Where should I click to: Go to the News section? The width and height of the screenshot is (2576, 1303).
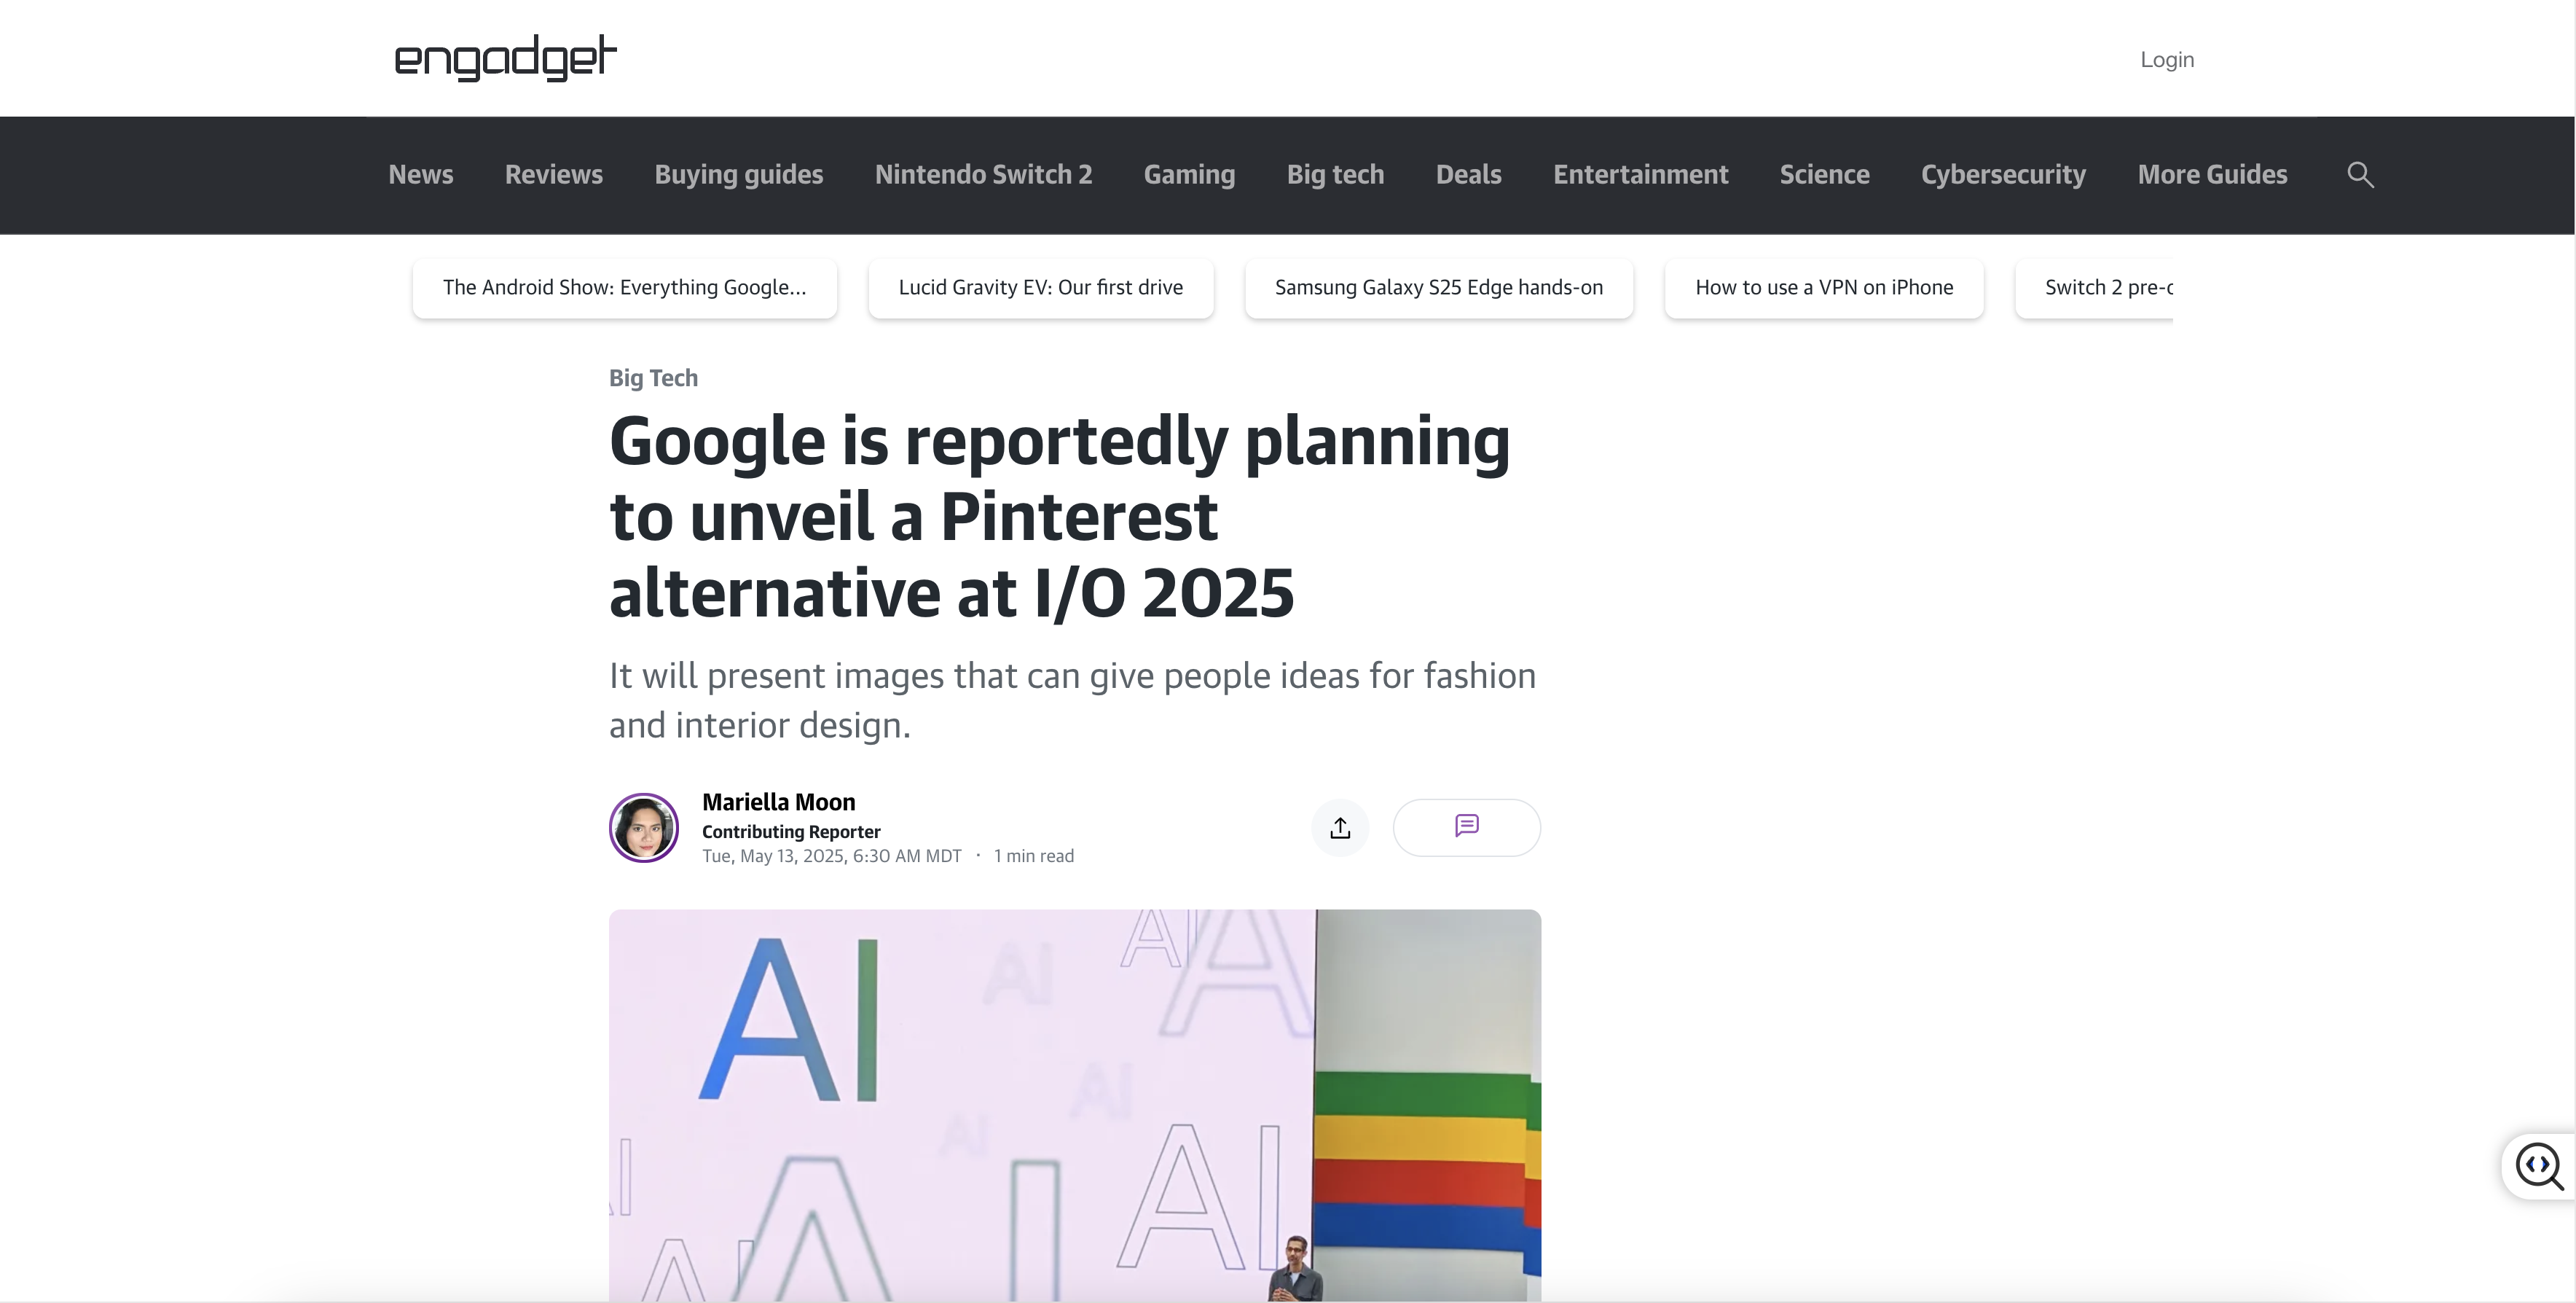pos(421,175)
